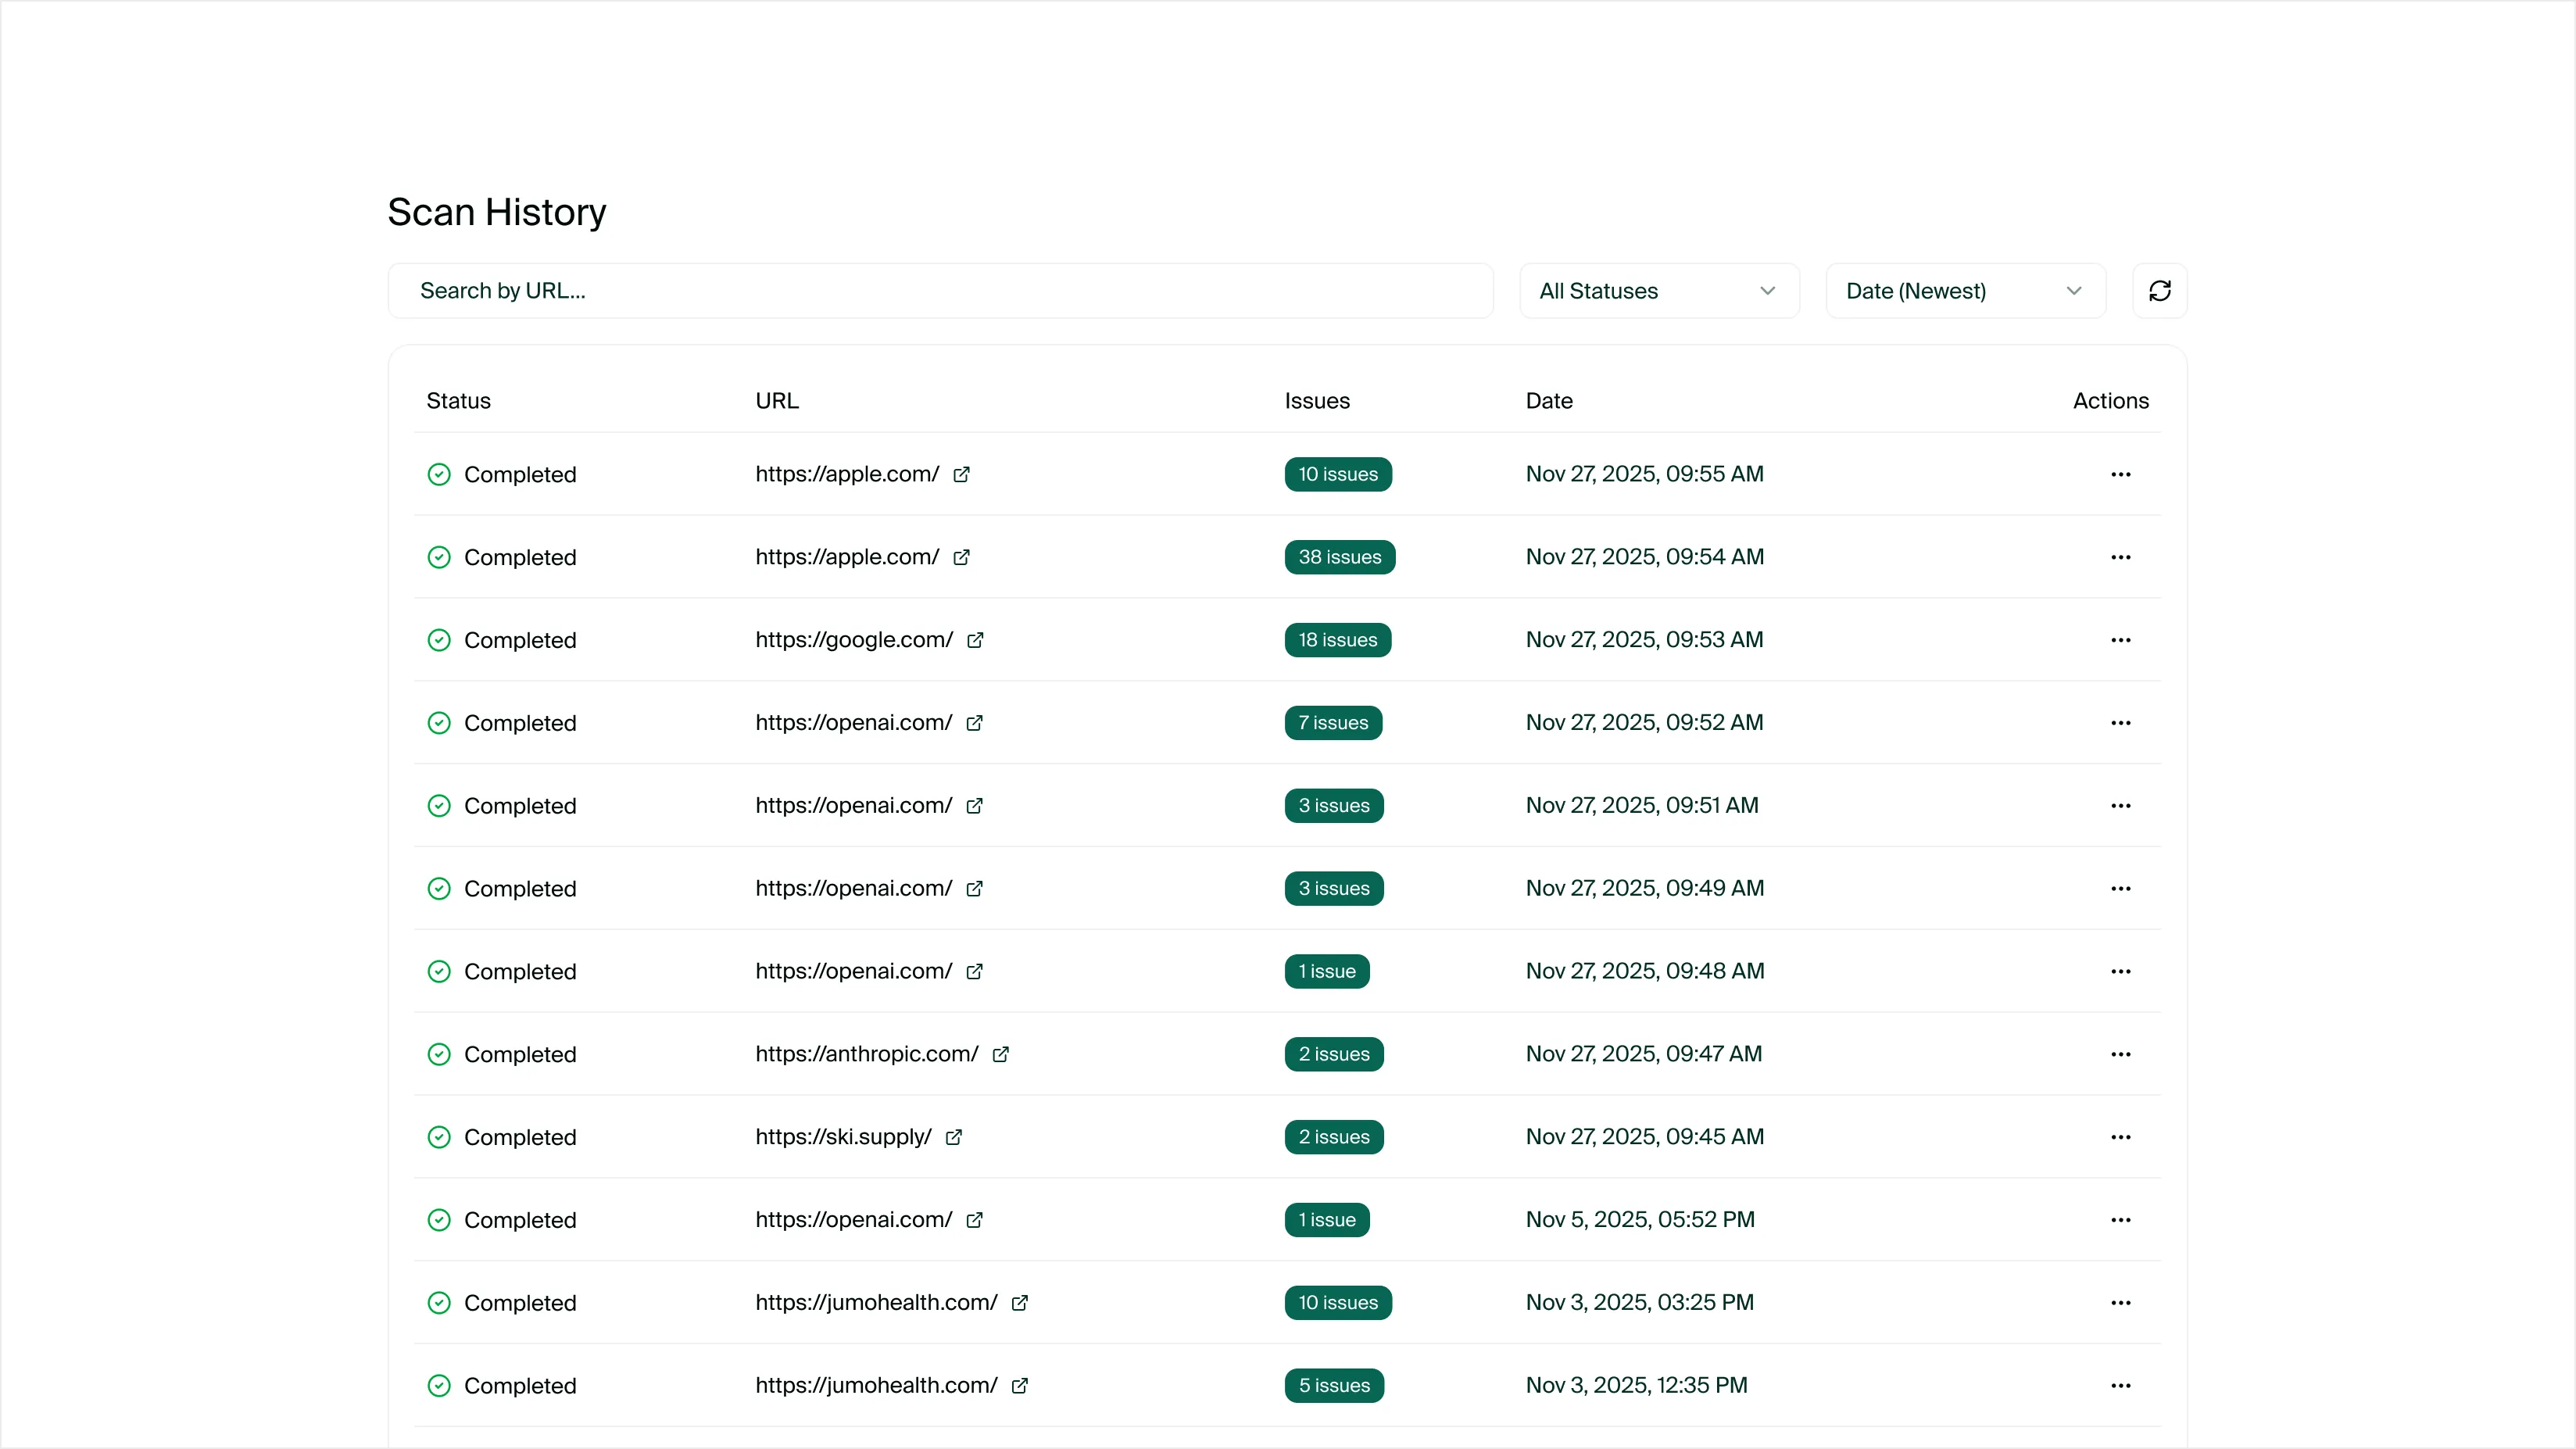Viewport: 2576px width, 1449px height.
Task: Click the Search by URL field
Action: click(x=940, y=291)
